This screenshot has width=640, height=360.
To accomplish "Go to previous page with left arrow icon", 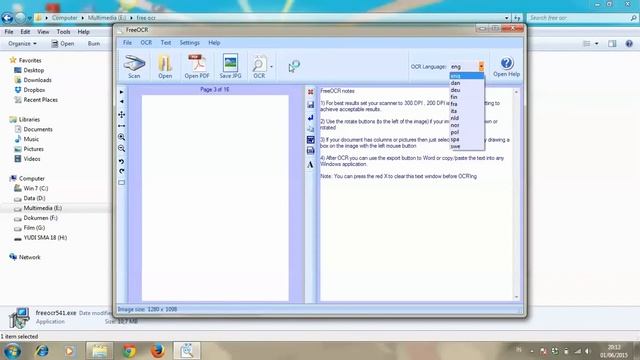I will [x=122, y=102].
